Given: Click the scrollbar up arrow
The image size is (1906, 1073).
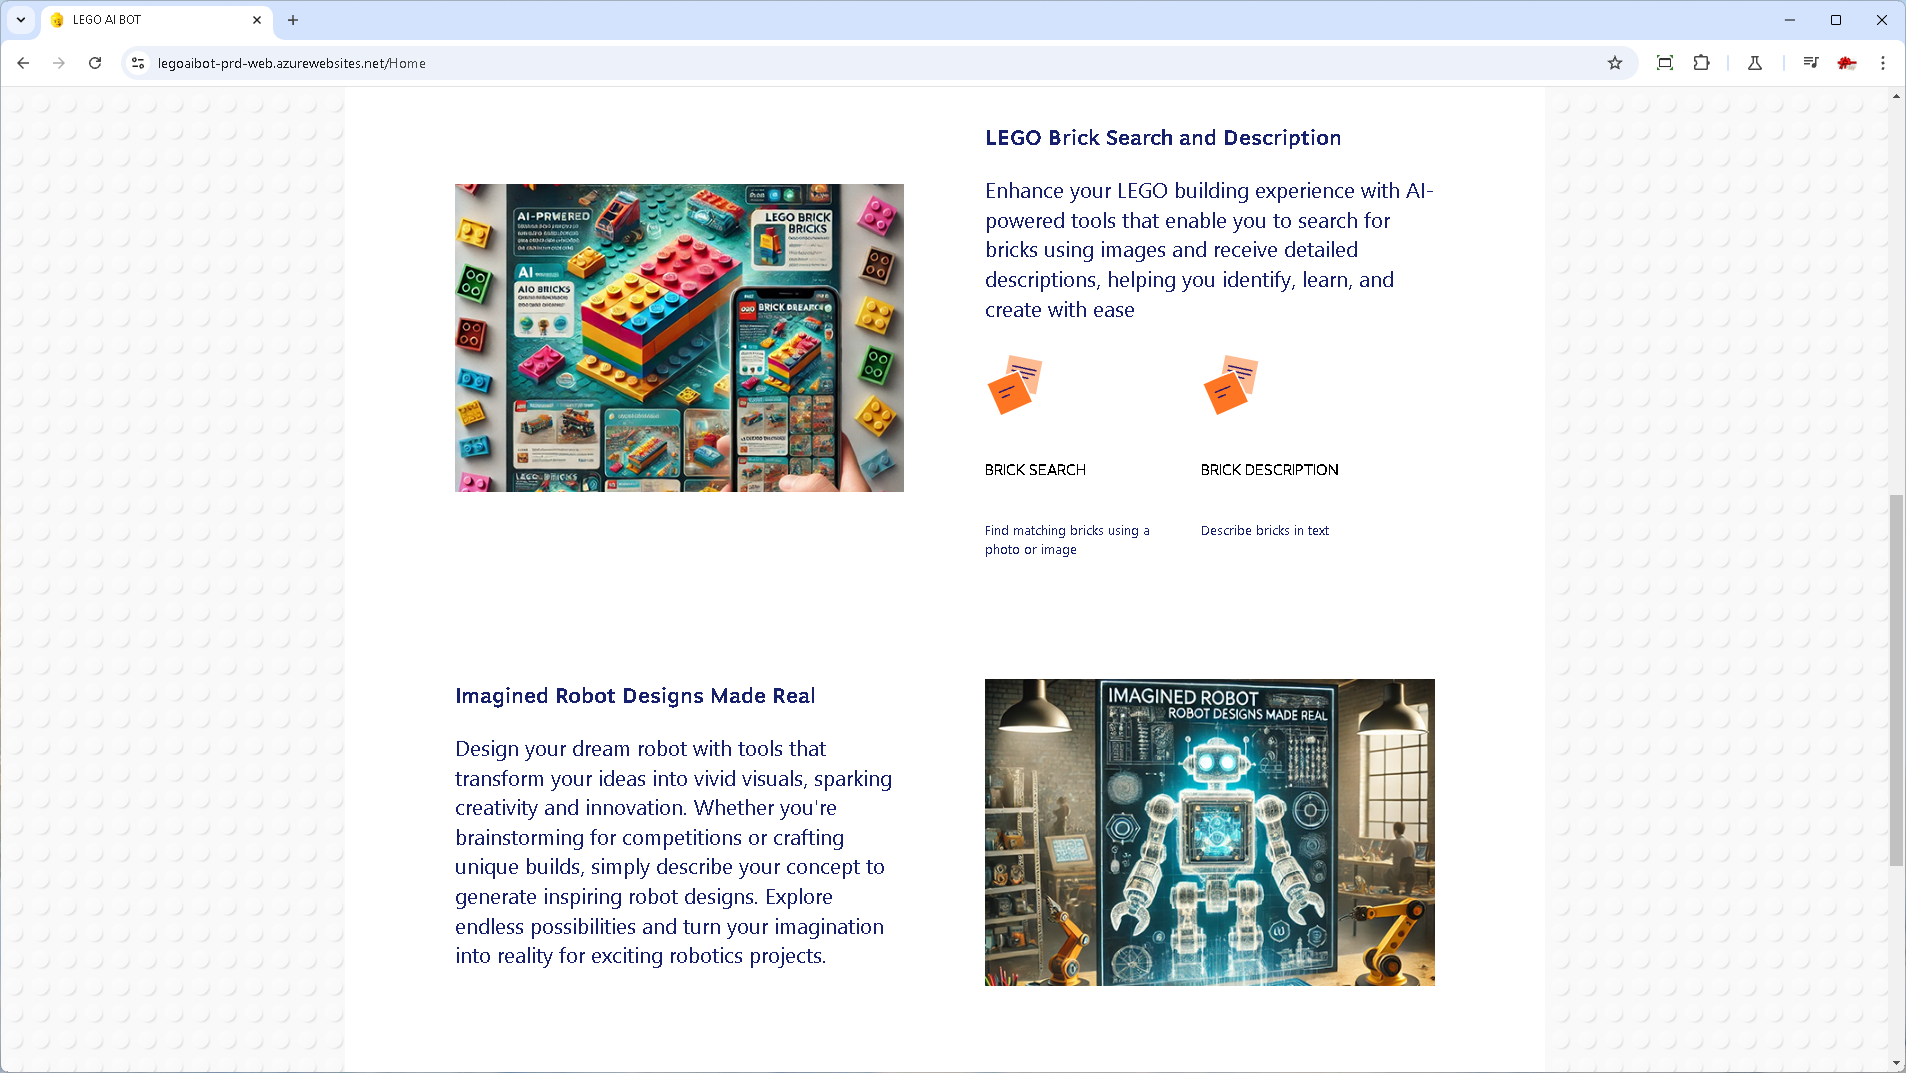Looking at the screenshot, I should (1896, 96).
